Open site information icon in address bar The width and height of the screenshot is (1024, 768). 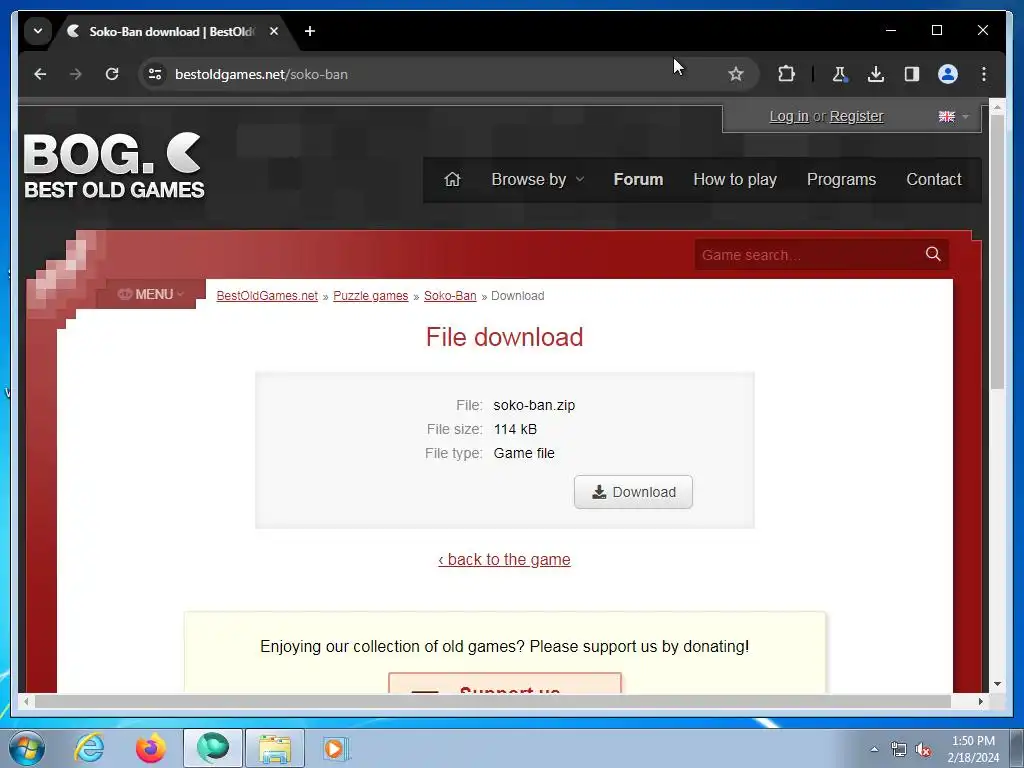click(155, 74)
